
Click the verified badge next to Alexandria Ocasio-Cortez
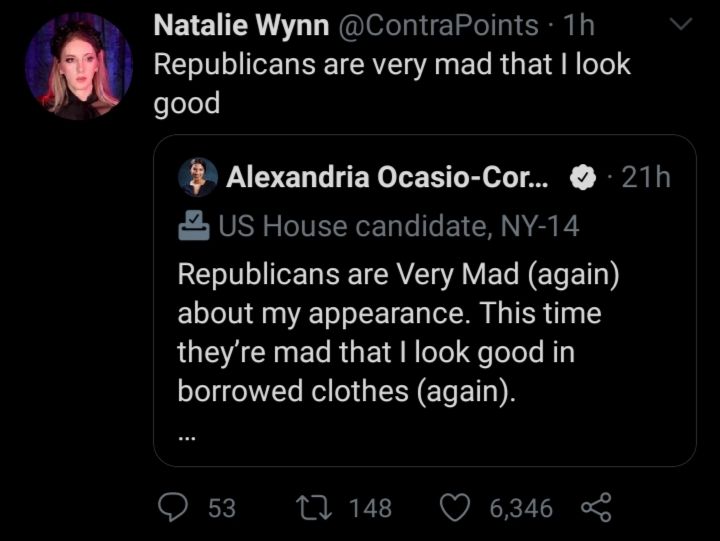coord(582,179)
